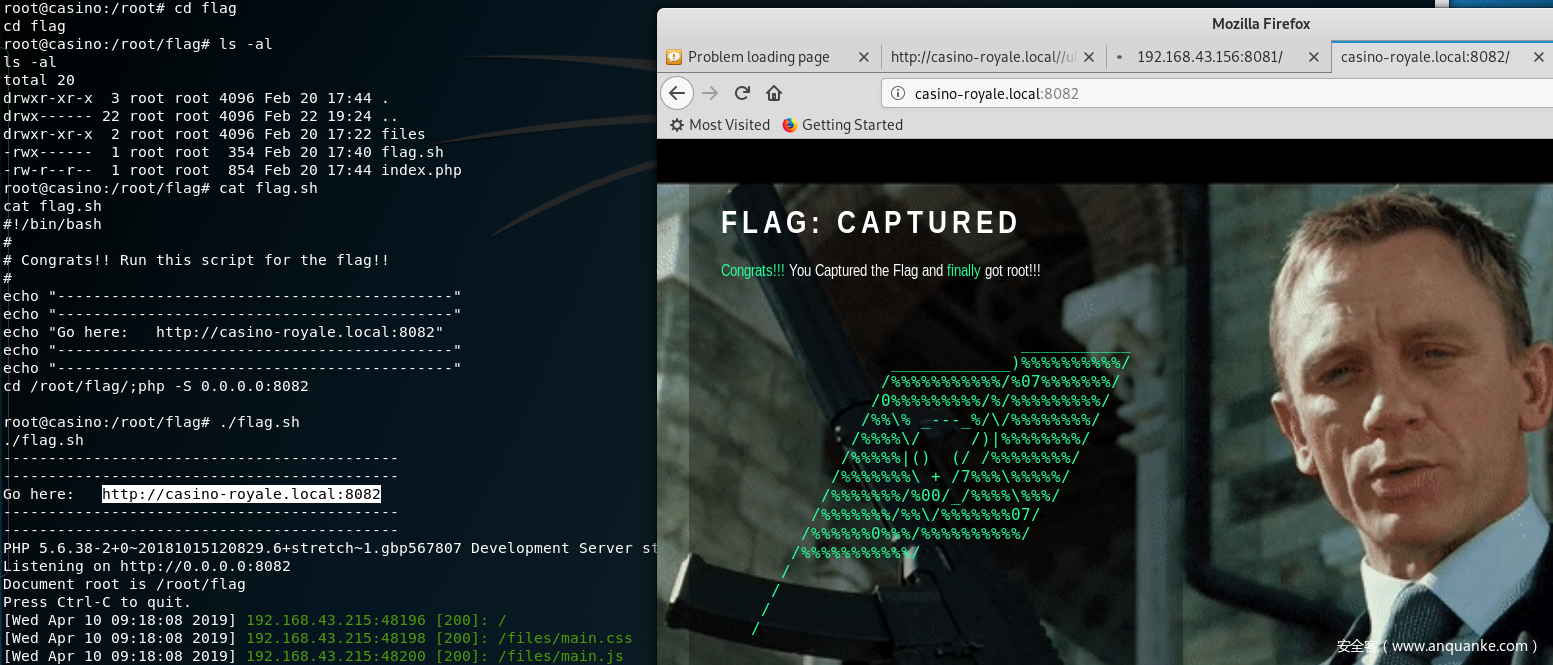This screenshot has height=665, width=1553.
Task: Open the Getting Started bookmark
Action: pyautogui.click(x=842, y=125)
